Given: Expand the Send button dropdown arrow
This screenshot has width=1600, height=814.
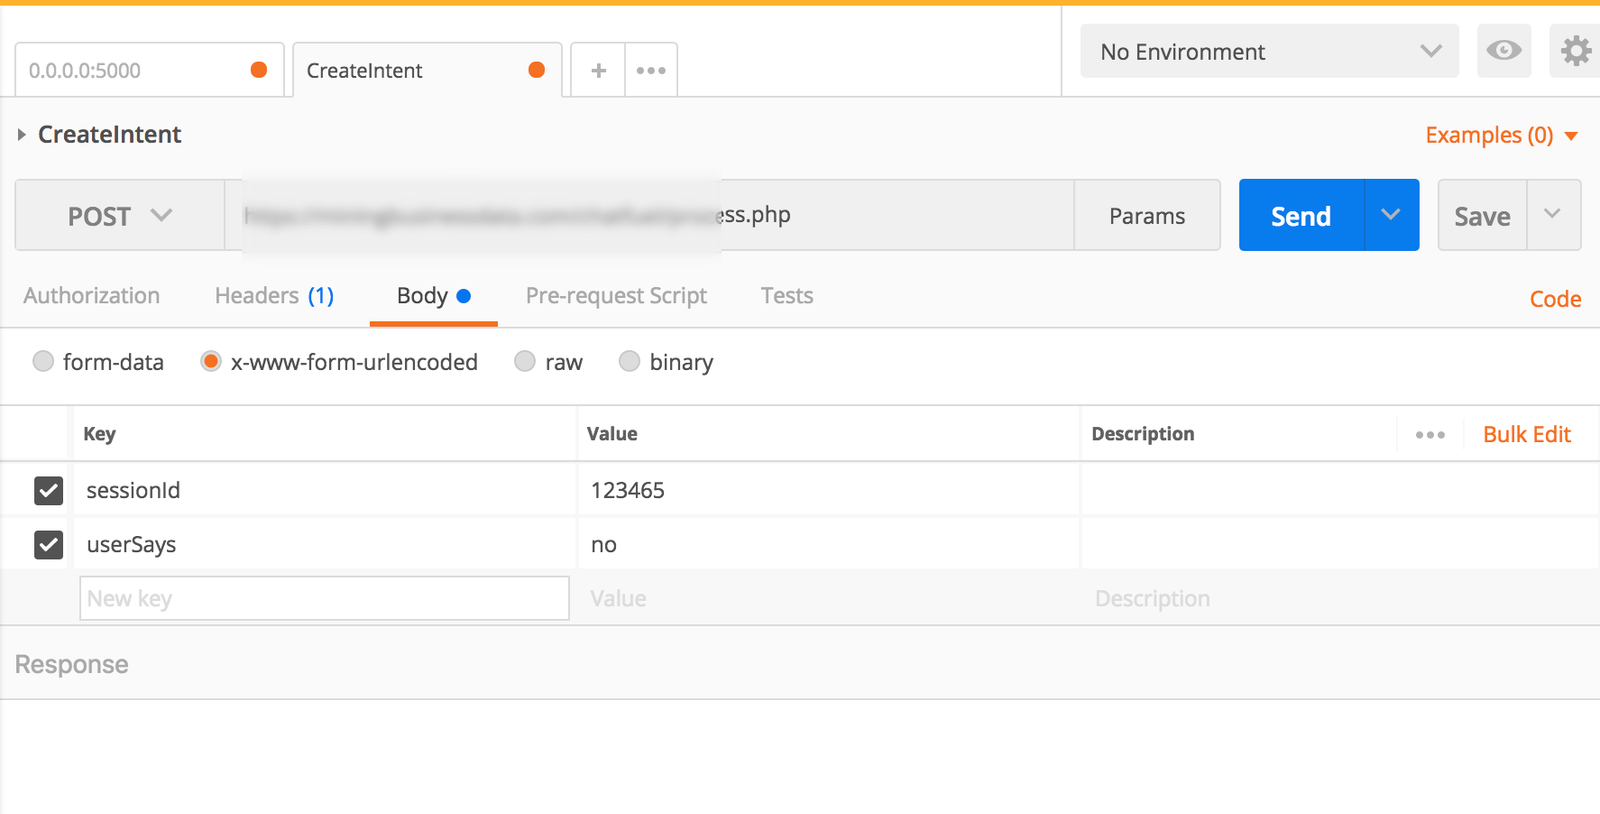Looking at the screenshot, I should pos(1391,215).
